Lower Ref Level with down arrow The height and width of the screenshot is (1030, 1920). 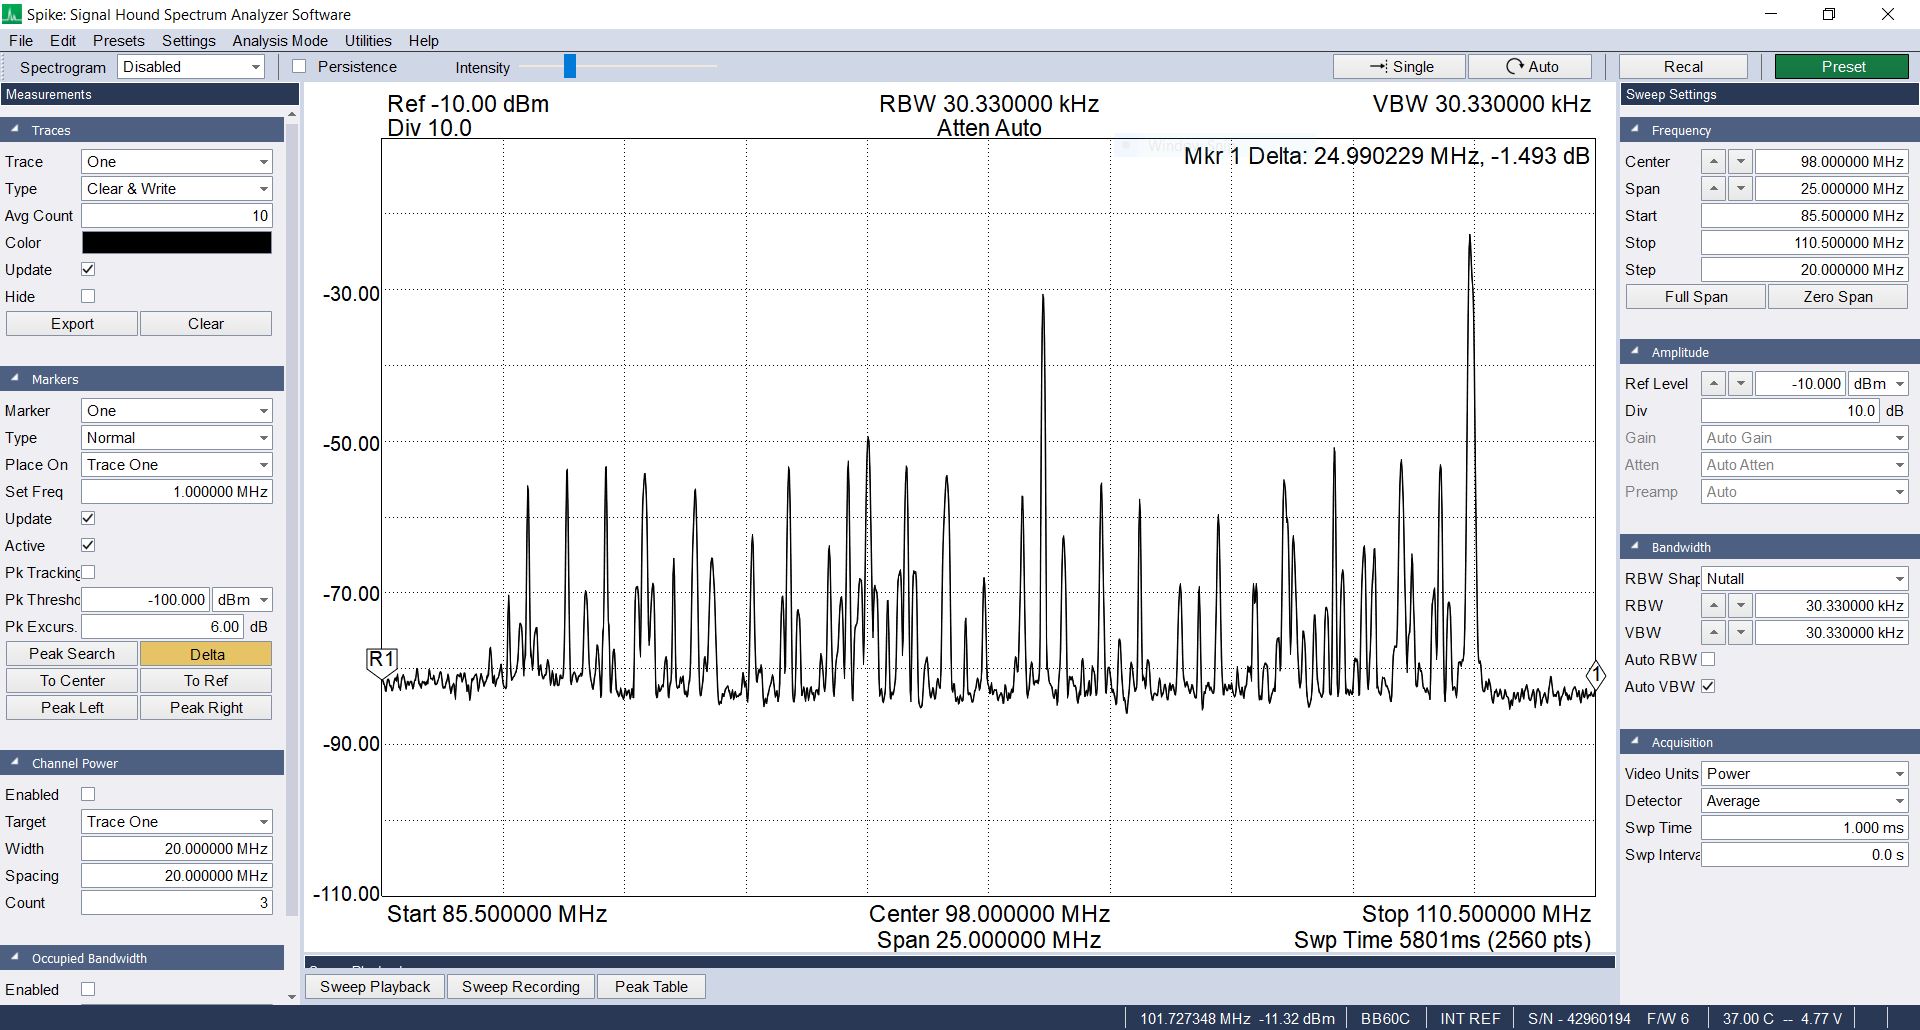click(1740, 383)
